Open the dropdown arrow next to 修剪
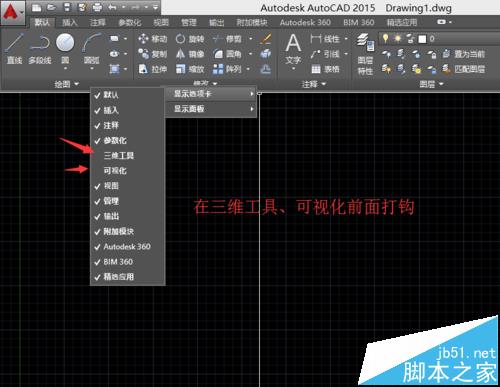Screen dimensions: 500x387 250,39
